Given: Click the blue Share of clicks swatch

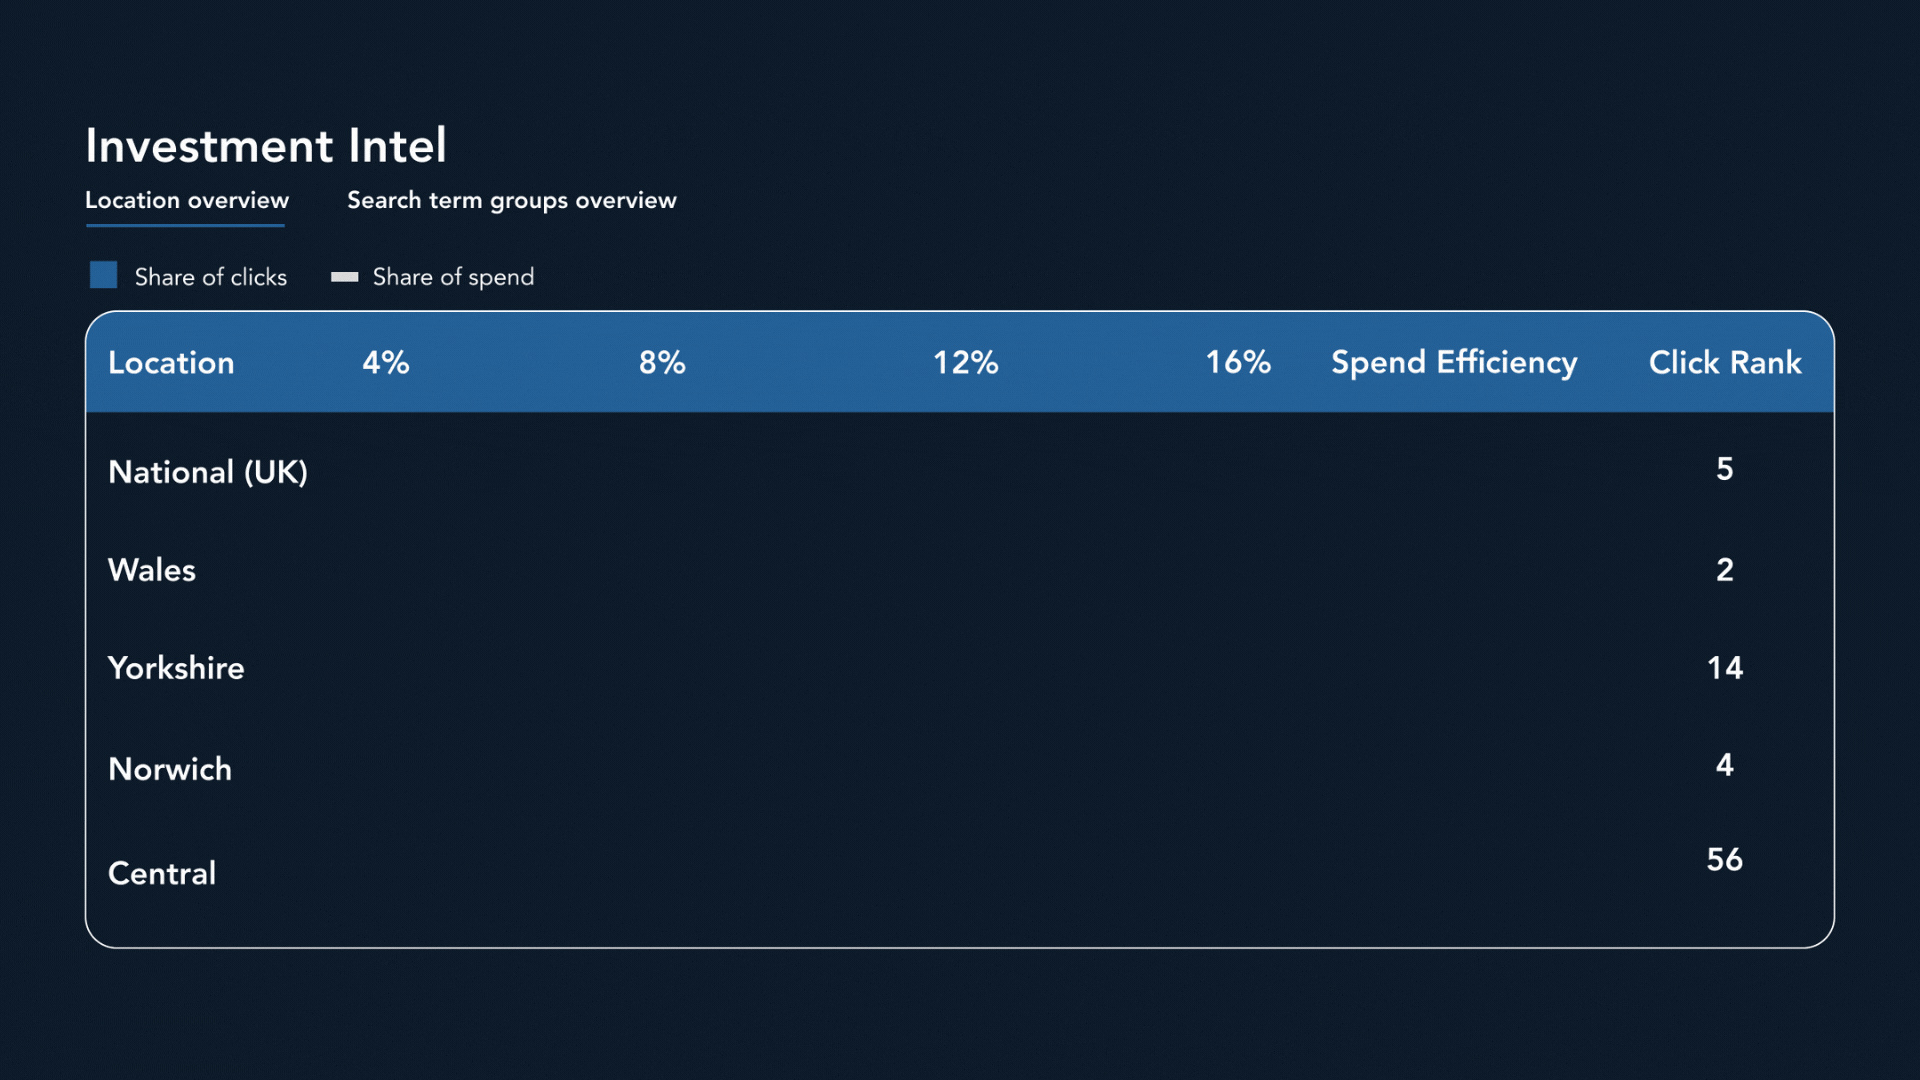Looking at the screenshot, I should [103, 275].
